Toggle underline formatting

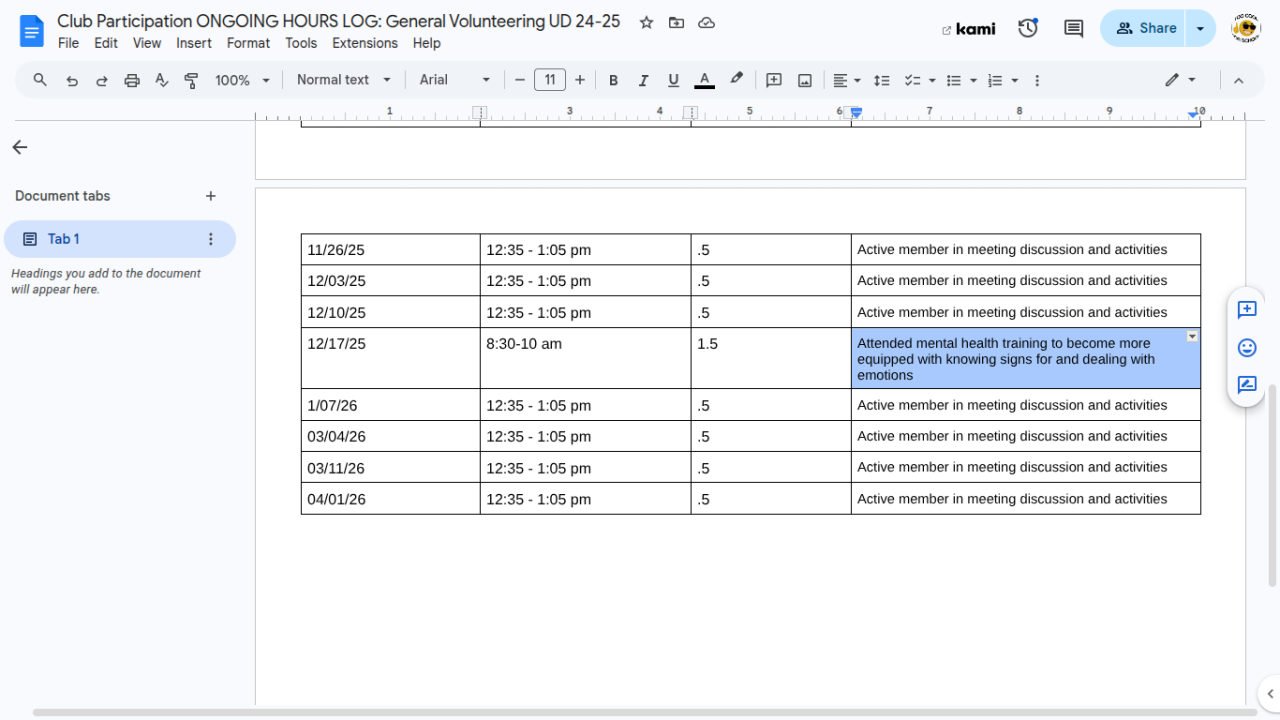tap(673, 80)
